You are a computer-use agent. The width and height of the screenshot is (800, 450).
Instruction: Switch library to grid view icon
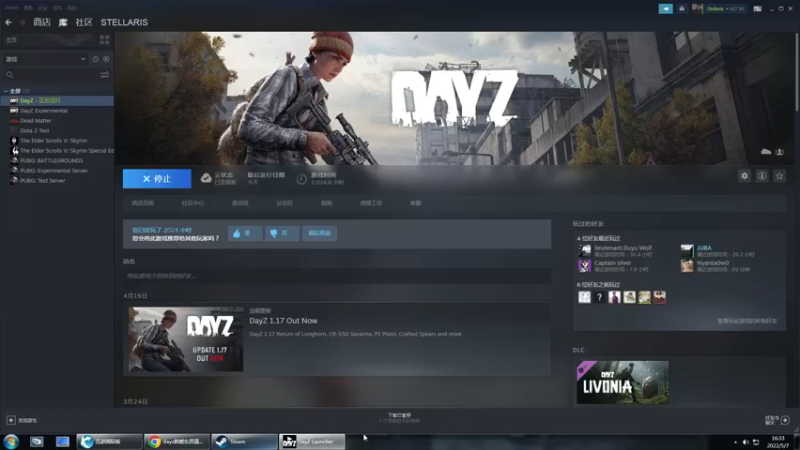pos(105,39)
